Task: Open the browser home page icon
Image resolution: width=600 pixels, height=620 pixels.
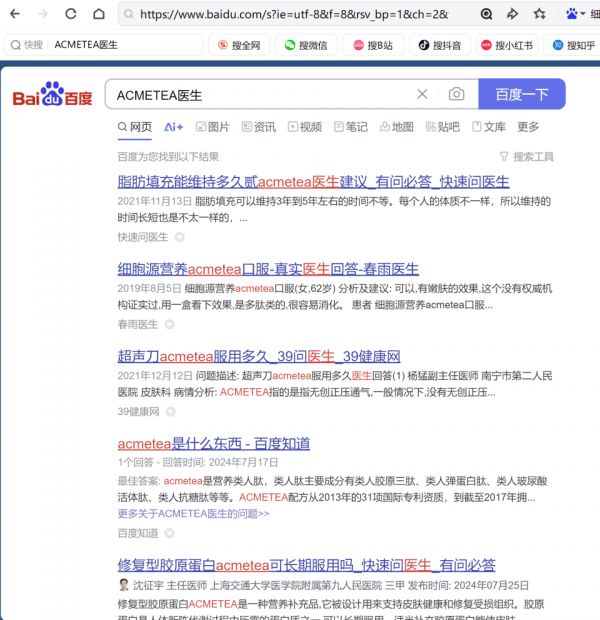Action: pos(98,14)
